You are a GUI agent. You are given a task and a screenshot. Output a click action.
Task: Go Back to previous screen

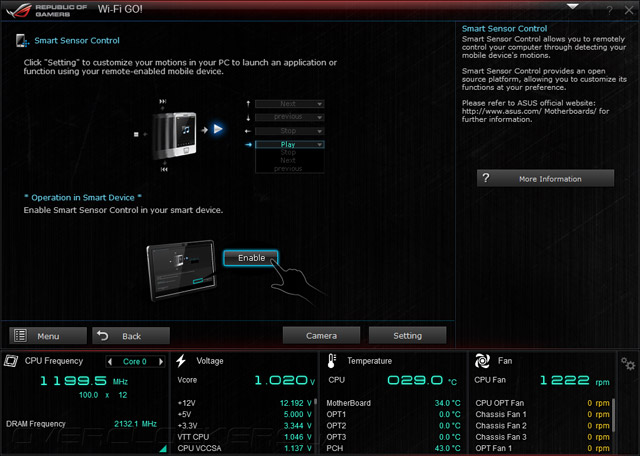(x=131, y=336)
